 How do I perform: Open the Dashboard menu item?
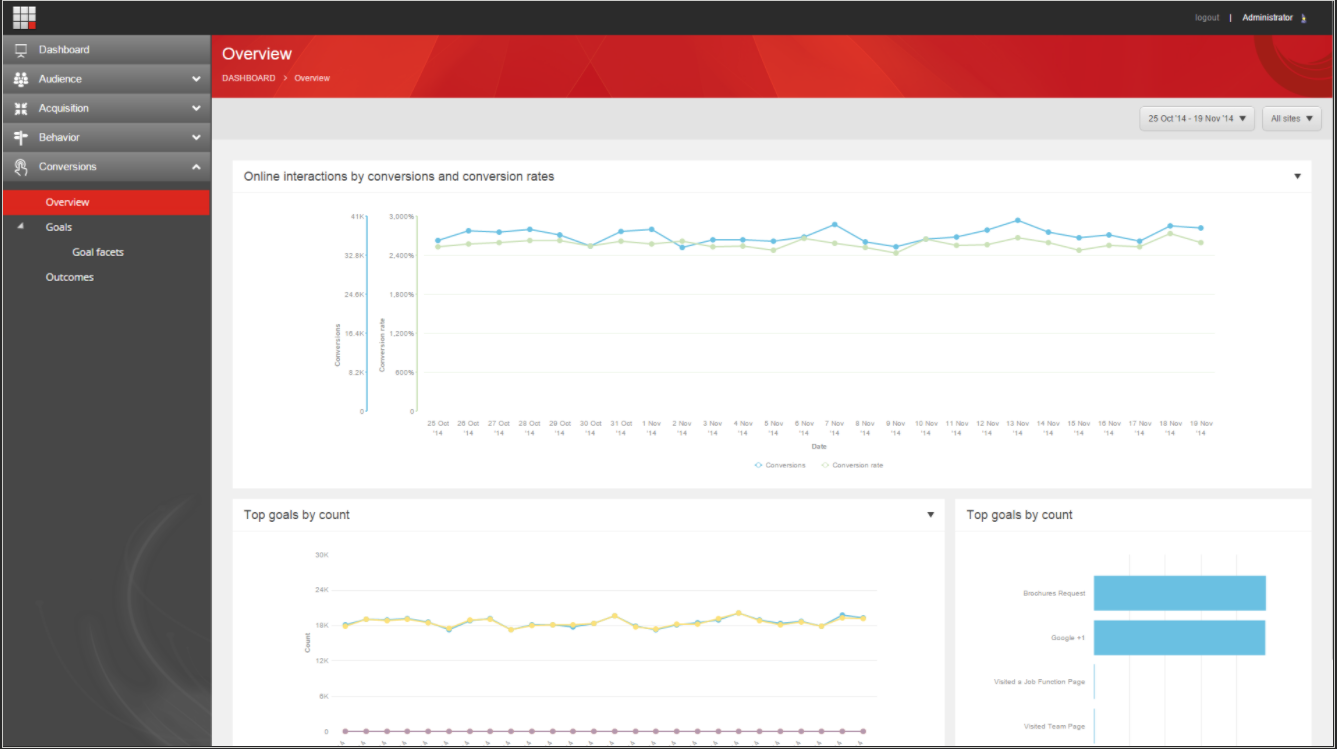pyautogui.click(x=106, y=50)
